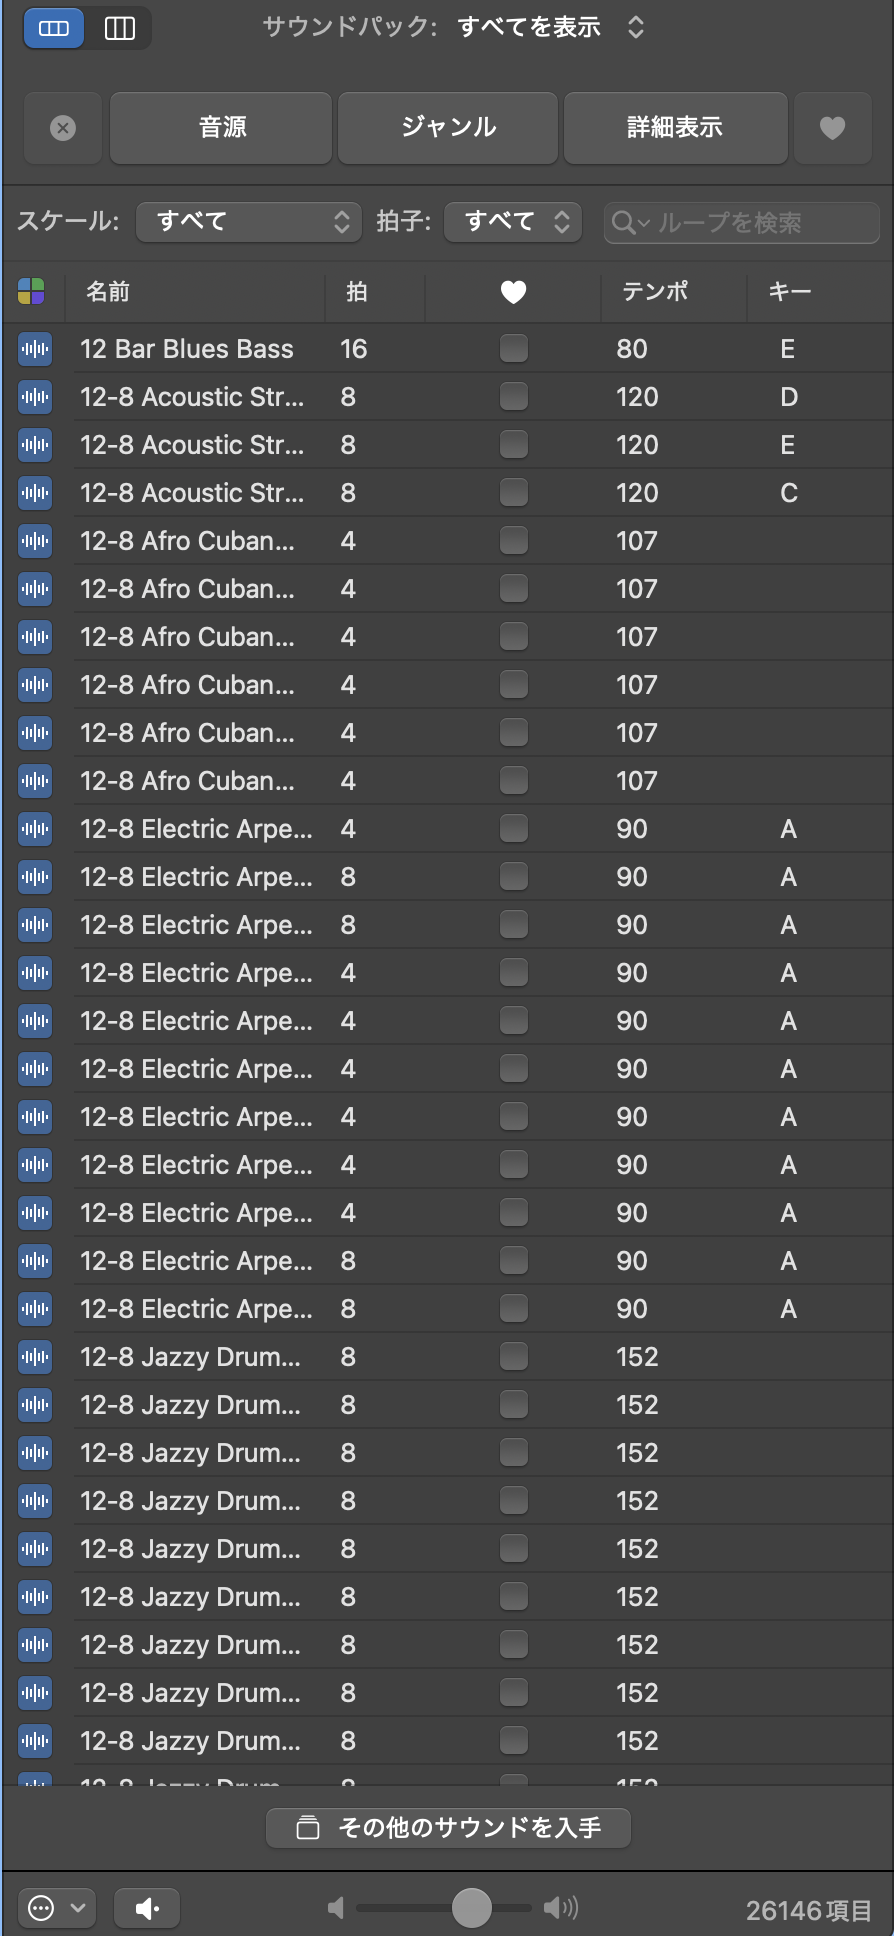Click loop icon of first 12-8 Afro Cuban
Screen dimensions: 894x1936
click(x=35, y=541)
